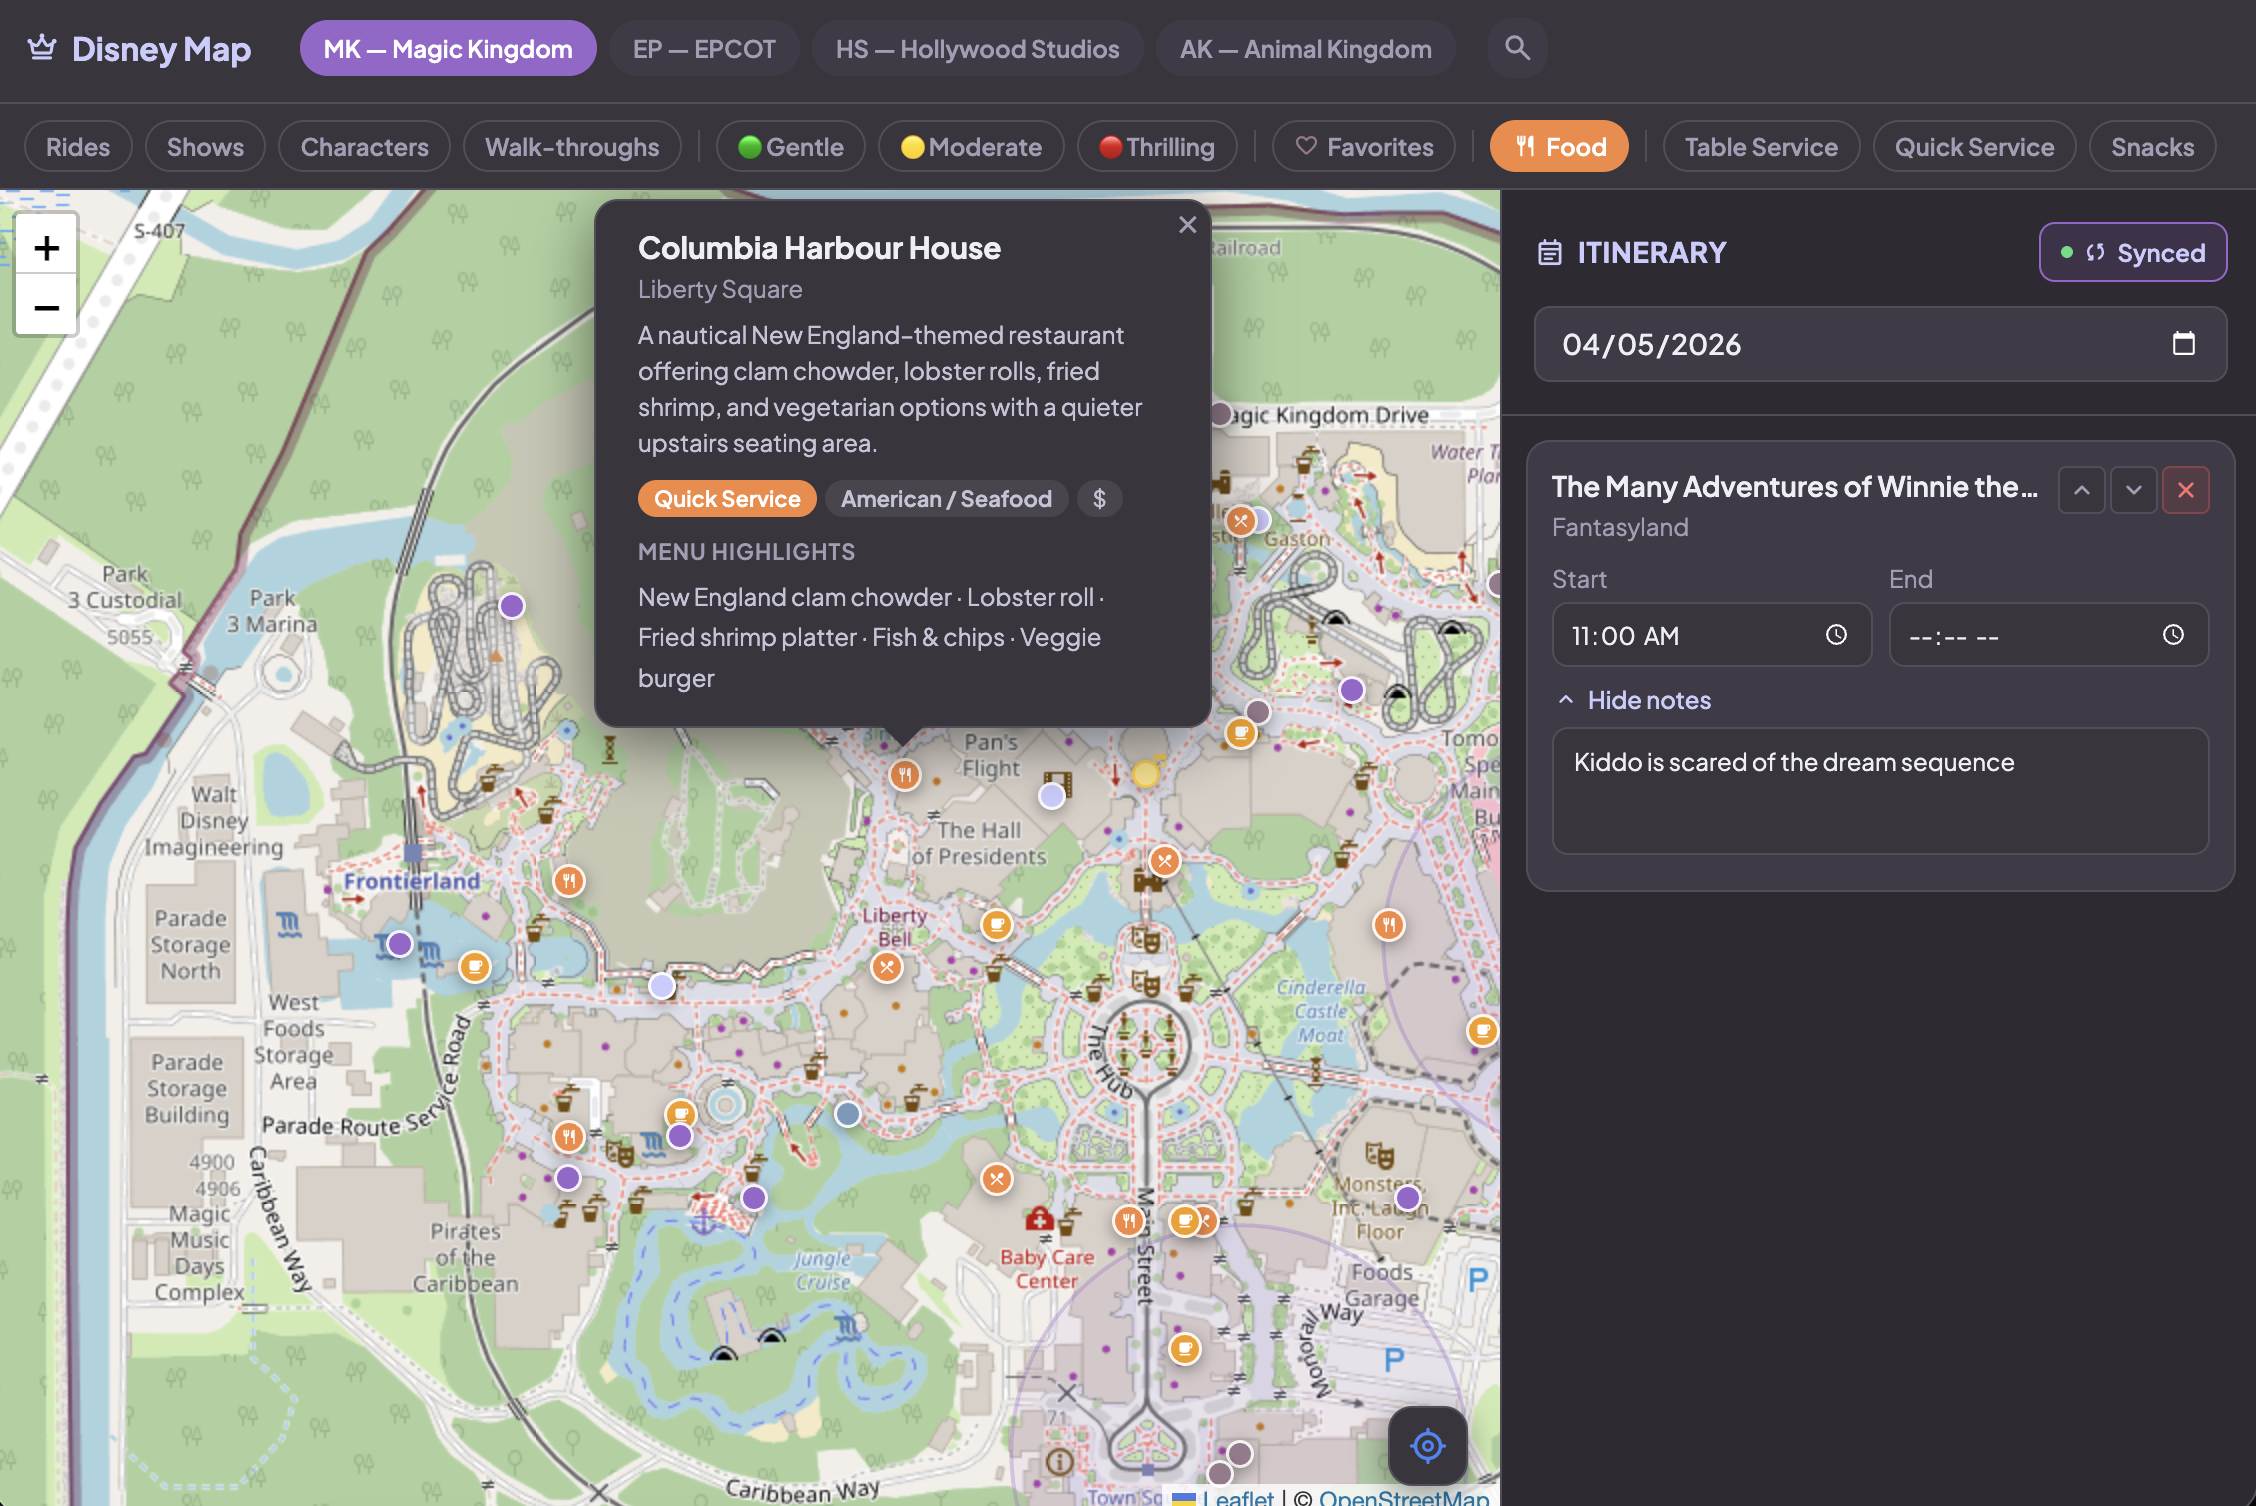Click the purple ride marker near Park Marina
Screen dimensions: 2256x1506
tap(512, 606)
